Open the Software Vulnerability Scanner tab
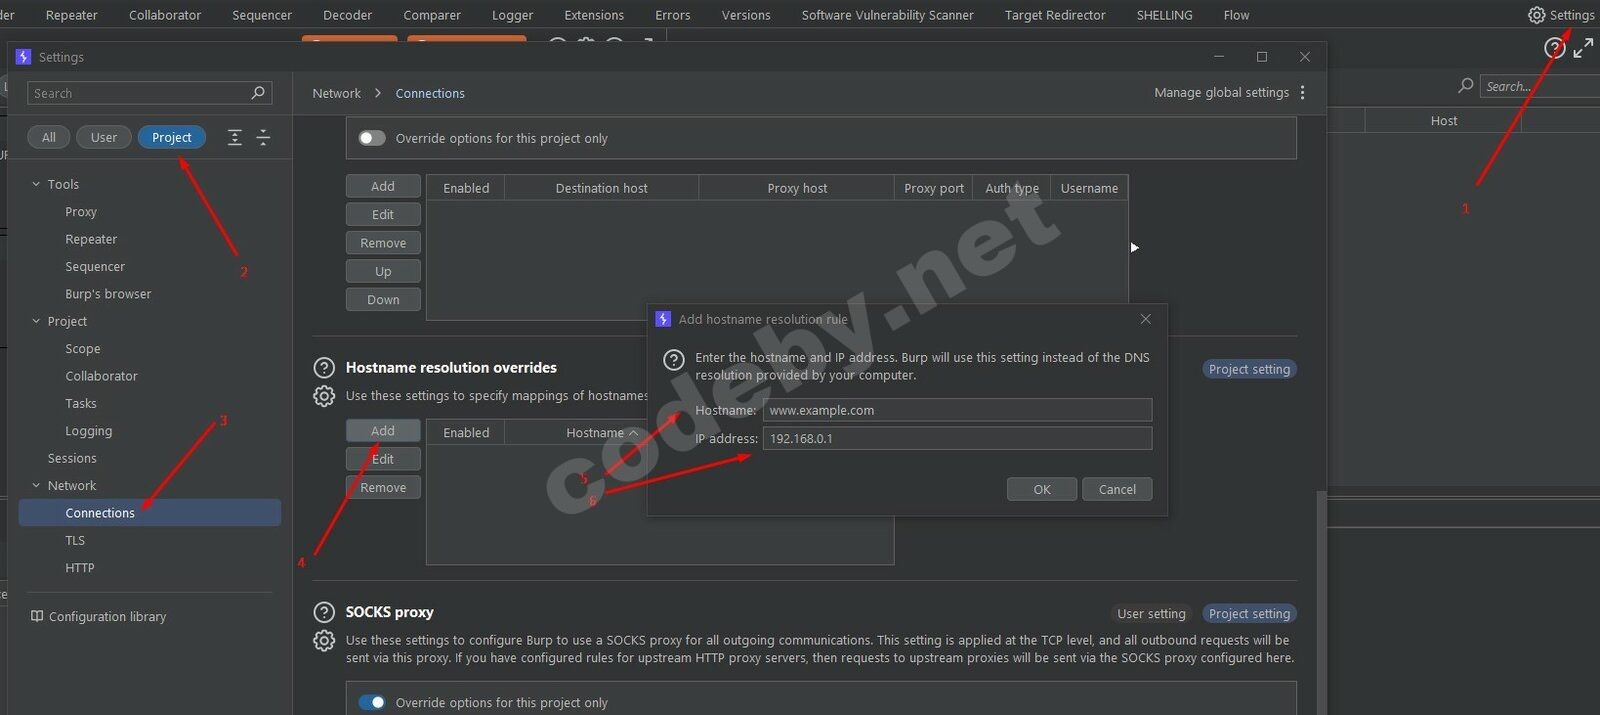 click(x=888, y=15)
